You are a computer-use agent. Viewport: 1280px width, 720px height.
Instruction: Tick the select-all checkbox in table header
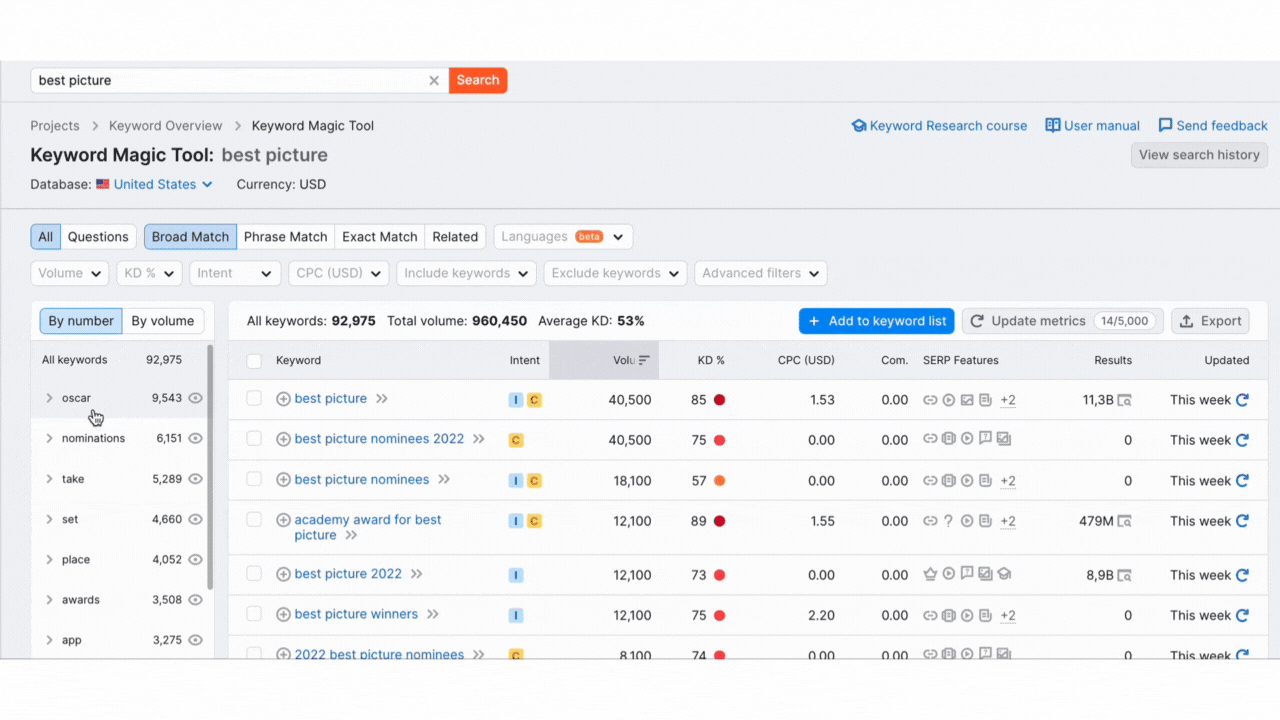254,361
